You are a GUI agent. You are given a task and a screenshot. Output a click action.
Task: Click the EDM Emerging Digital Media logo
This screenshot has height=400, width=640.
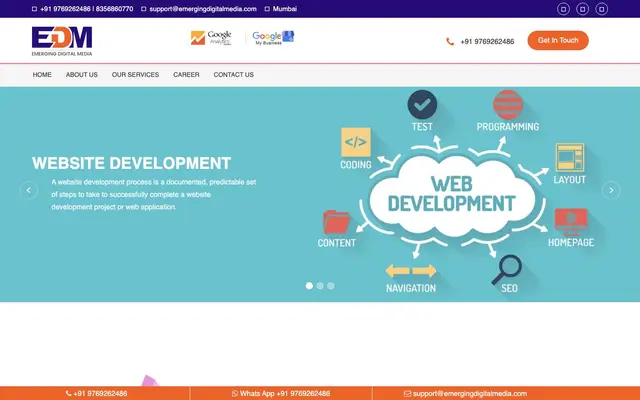pos(62,41)
